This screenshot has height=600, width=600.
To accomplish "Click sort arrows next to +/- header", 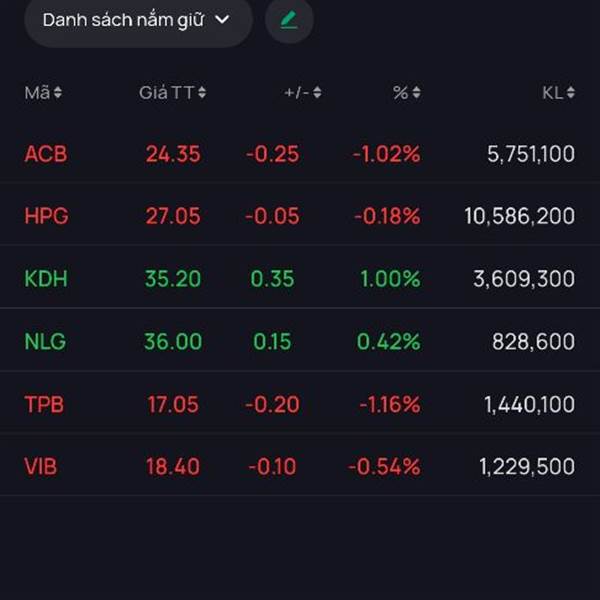I will [317, 93].
